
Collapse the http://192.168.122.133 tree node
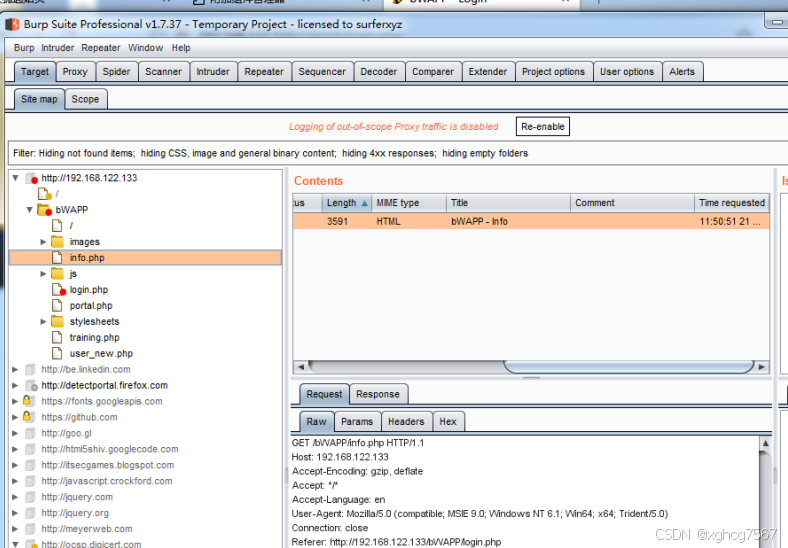pos(16,178)
